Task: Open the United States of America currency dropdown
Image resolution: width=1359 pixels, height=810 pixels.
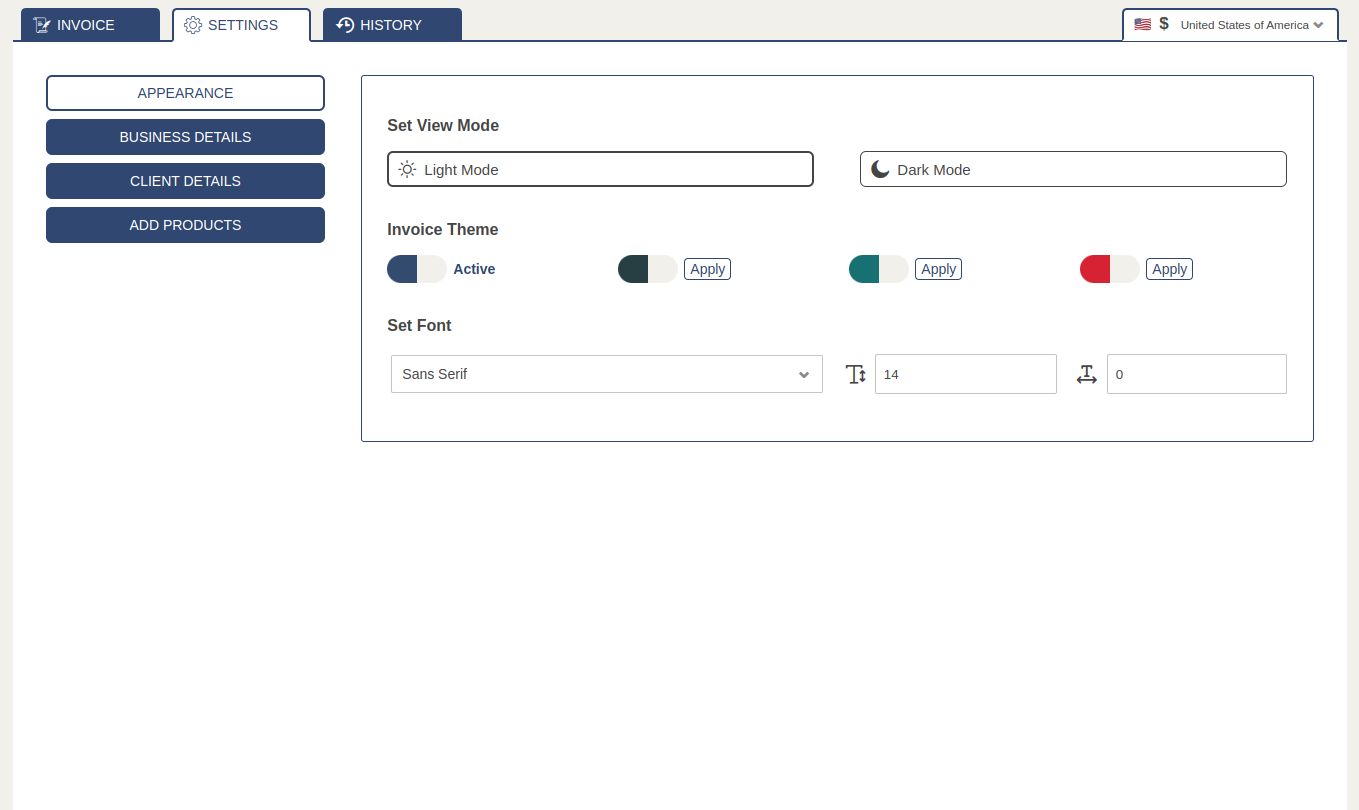Action: point(1252,24)
